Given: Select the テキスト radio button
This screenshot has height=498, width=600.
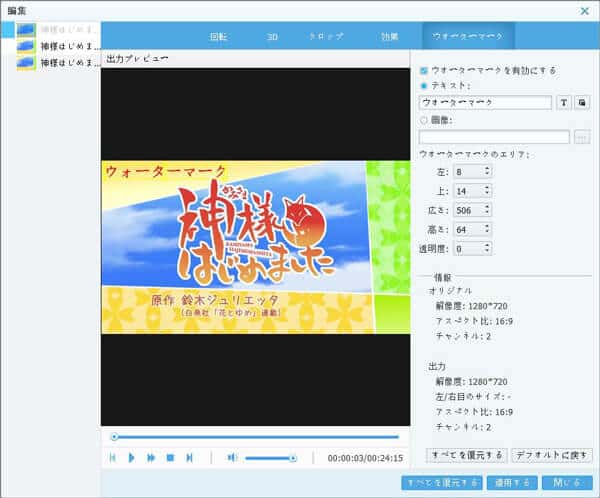Looking at the screenshot, I should point(424,86).
